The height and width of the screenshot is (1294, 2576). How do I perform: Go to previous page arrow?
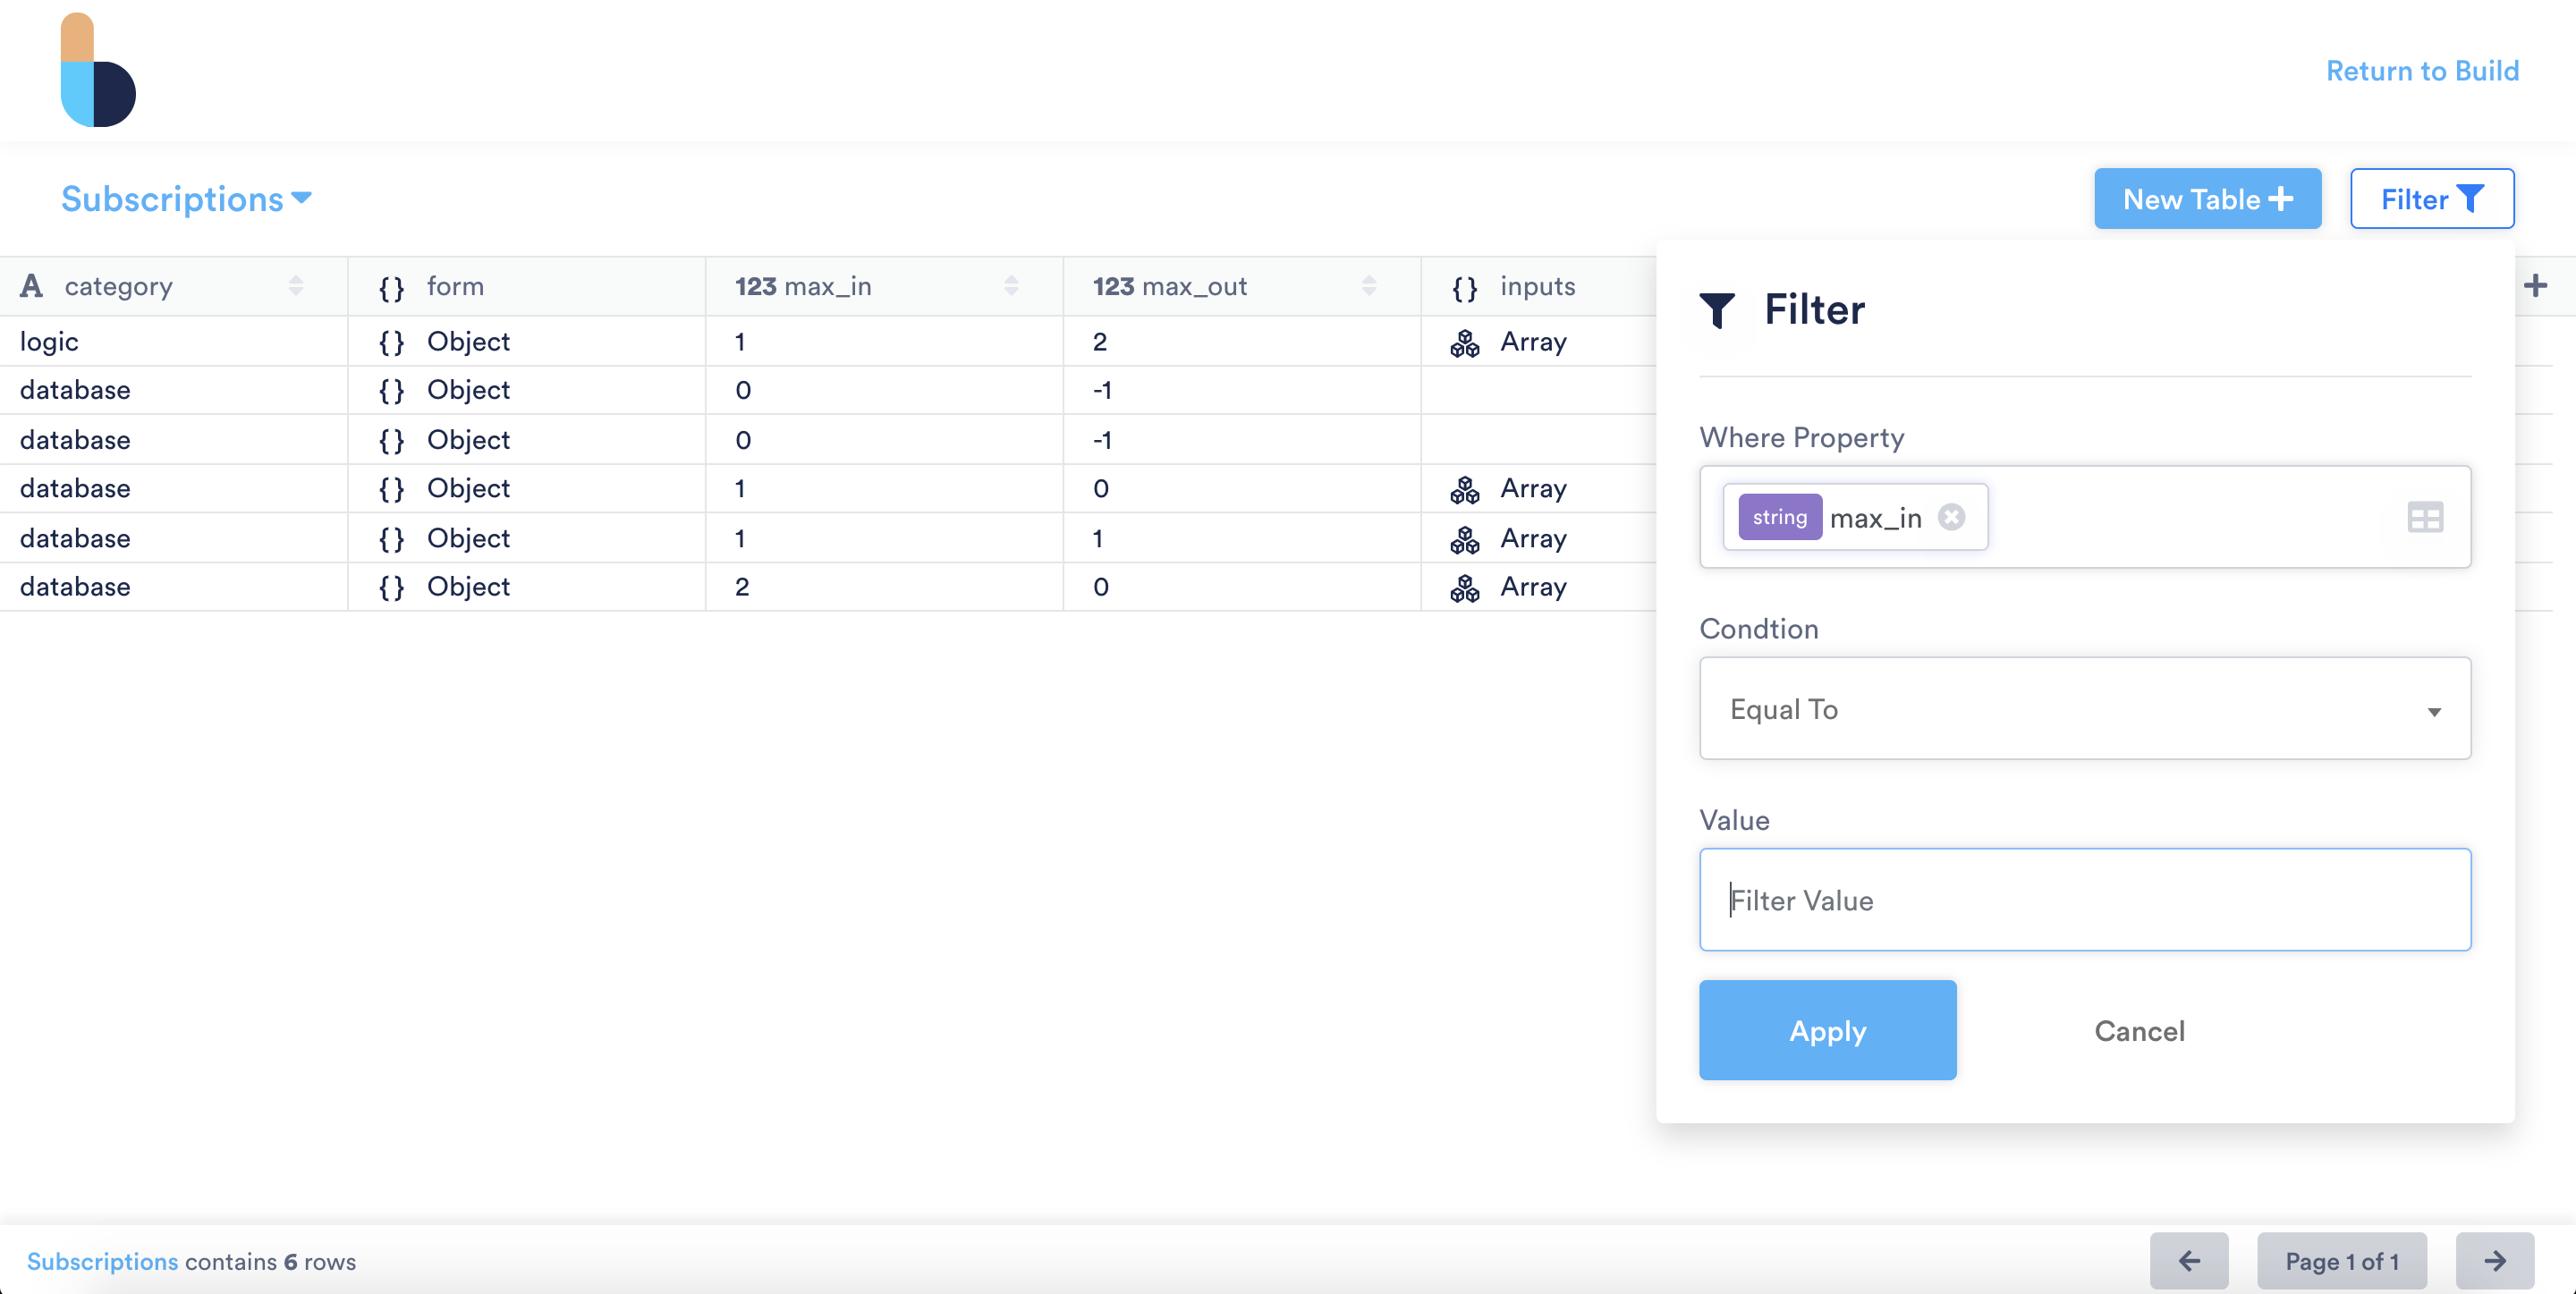2188,1261
